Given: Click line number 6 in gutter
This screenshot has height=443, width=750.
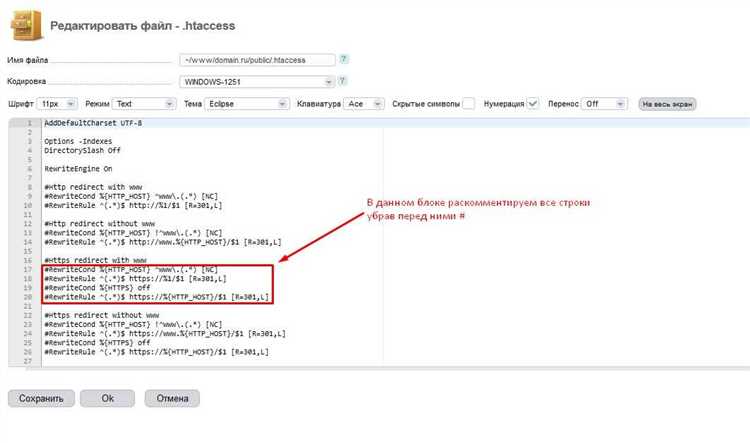Looking at the screenshot, I should tap(29, 169).
